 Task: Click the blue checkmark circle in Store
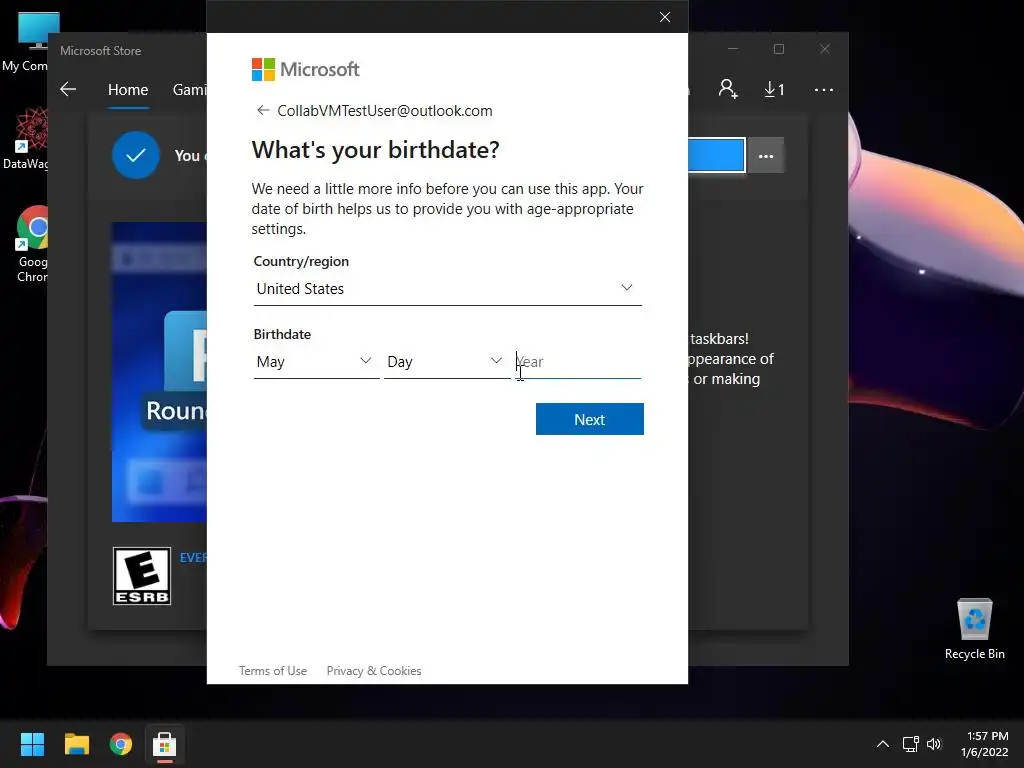tap(135, 155)
